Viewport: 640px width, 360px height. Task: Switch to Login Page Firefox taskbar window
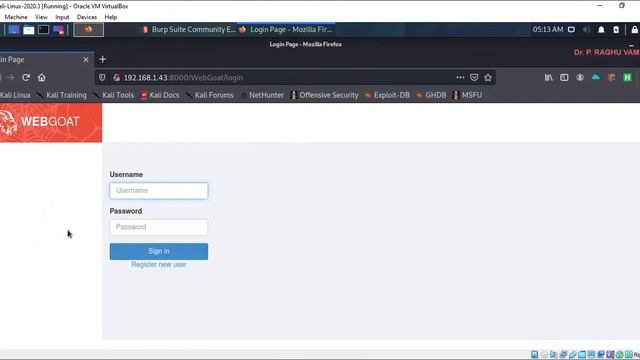[286, 29]
